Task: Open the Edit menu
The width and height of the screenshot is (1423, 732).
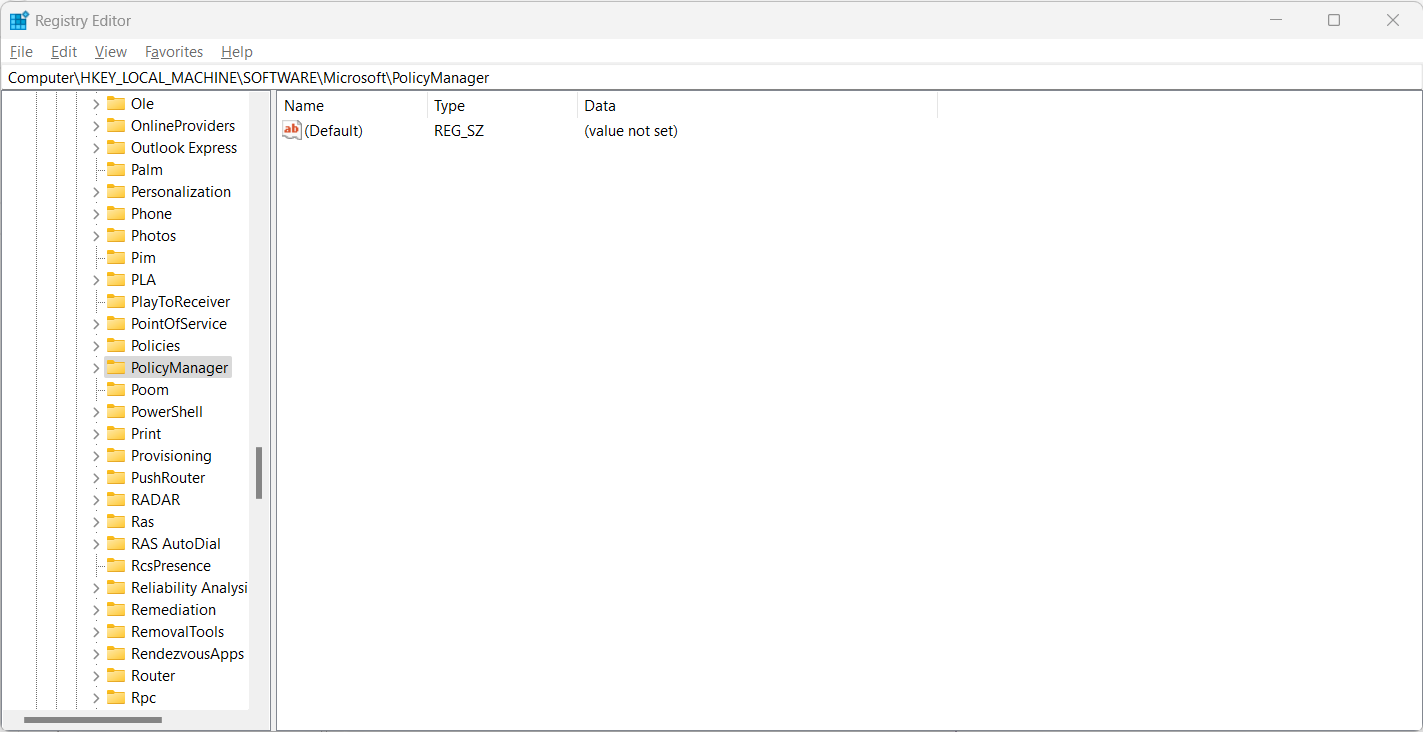Action: click(x=64, y=52)
